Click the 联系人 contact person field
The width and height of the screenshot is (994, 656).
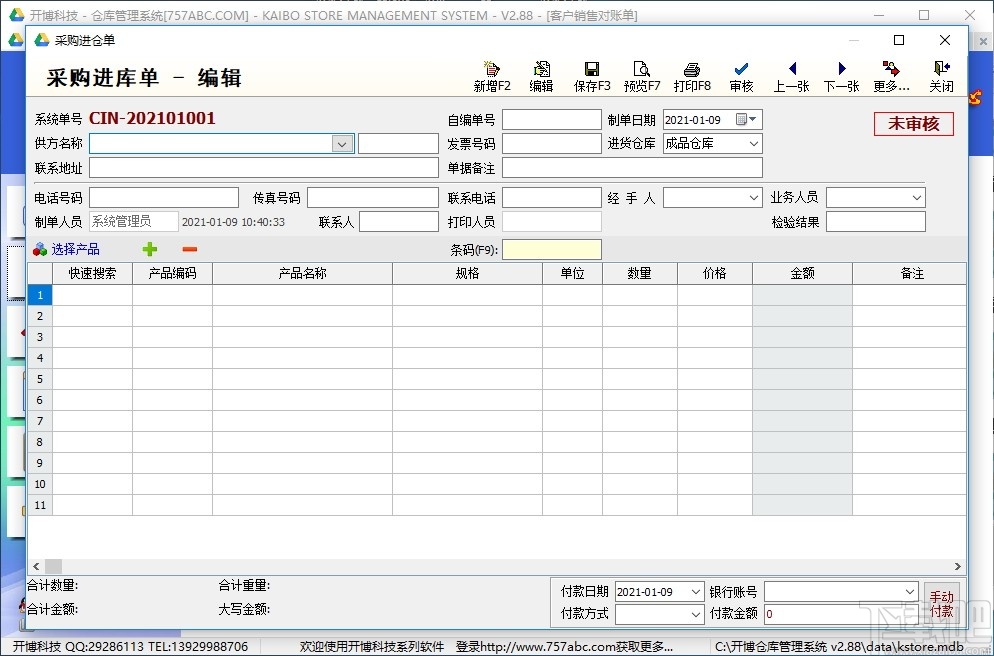click(399, 222)
